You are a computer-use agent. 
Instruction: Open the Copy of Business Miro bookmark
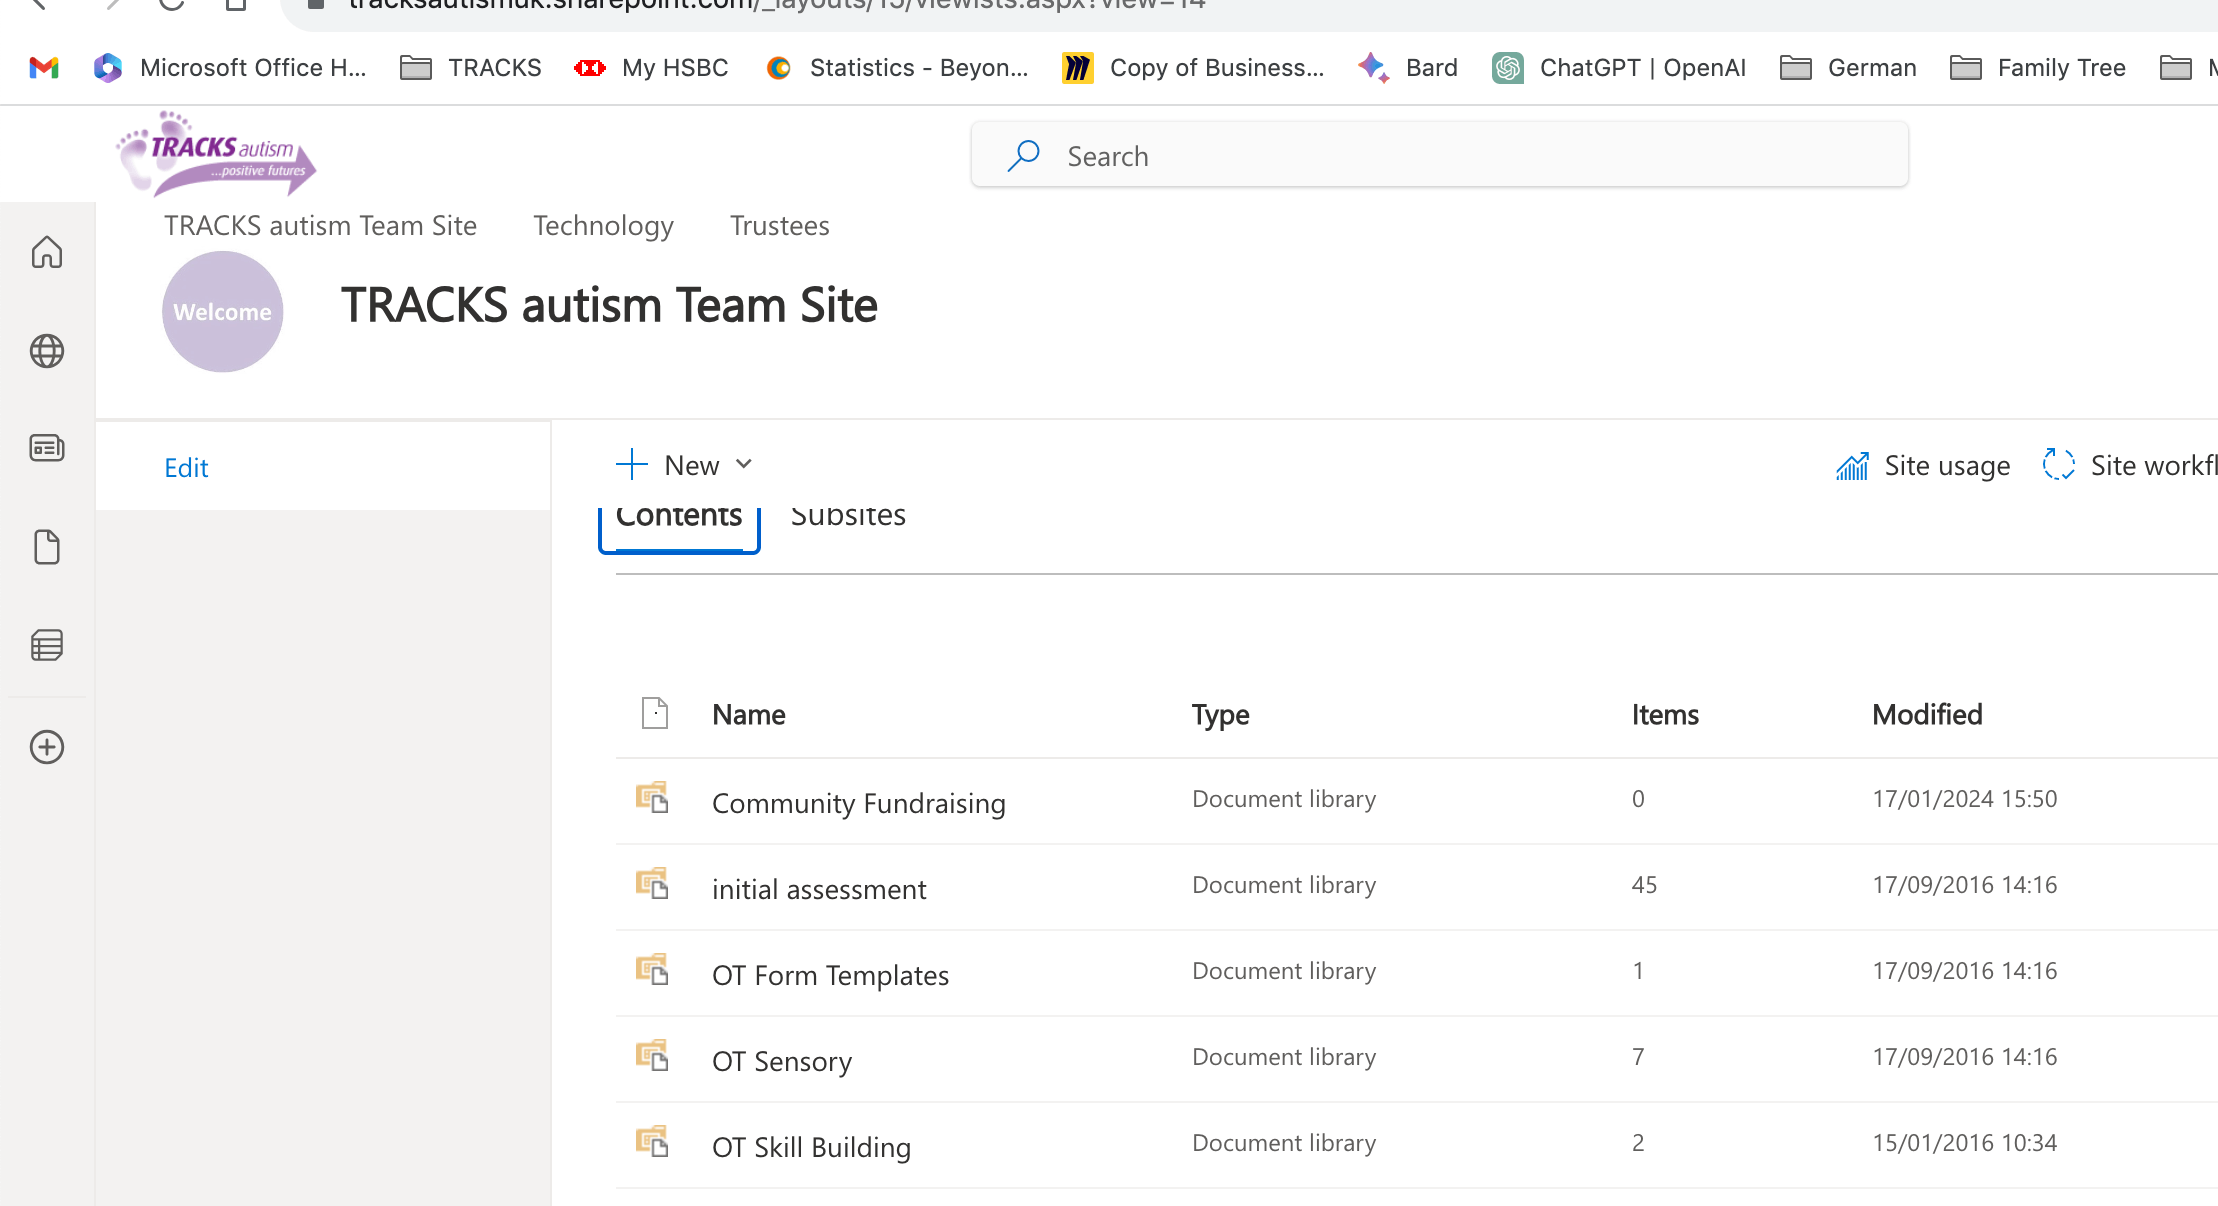pos(1193,67)
